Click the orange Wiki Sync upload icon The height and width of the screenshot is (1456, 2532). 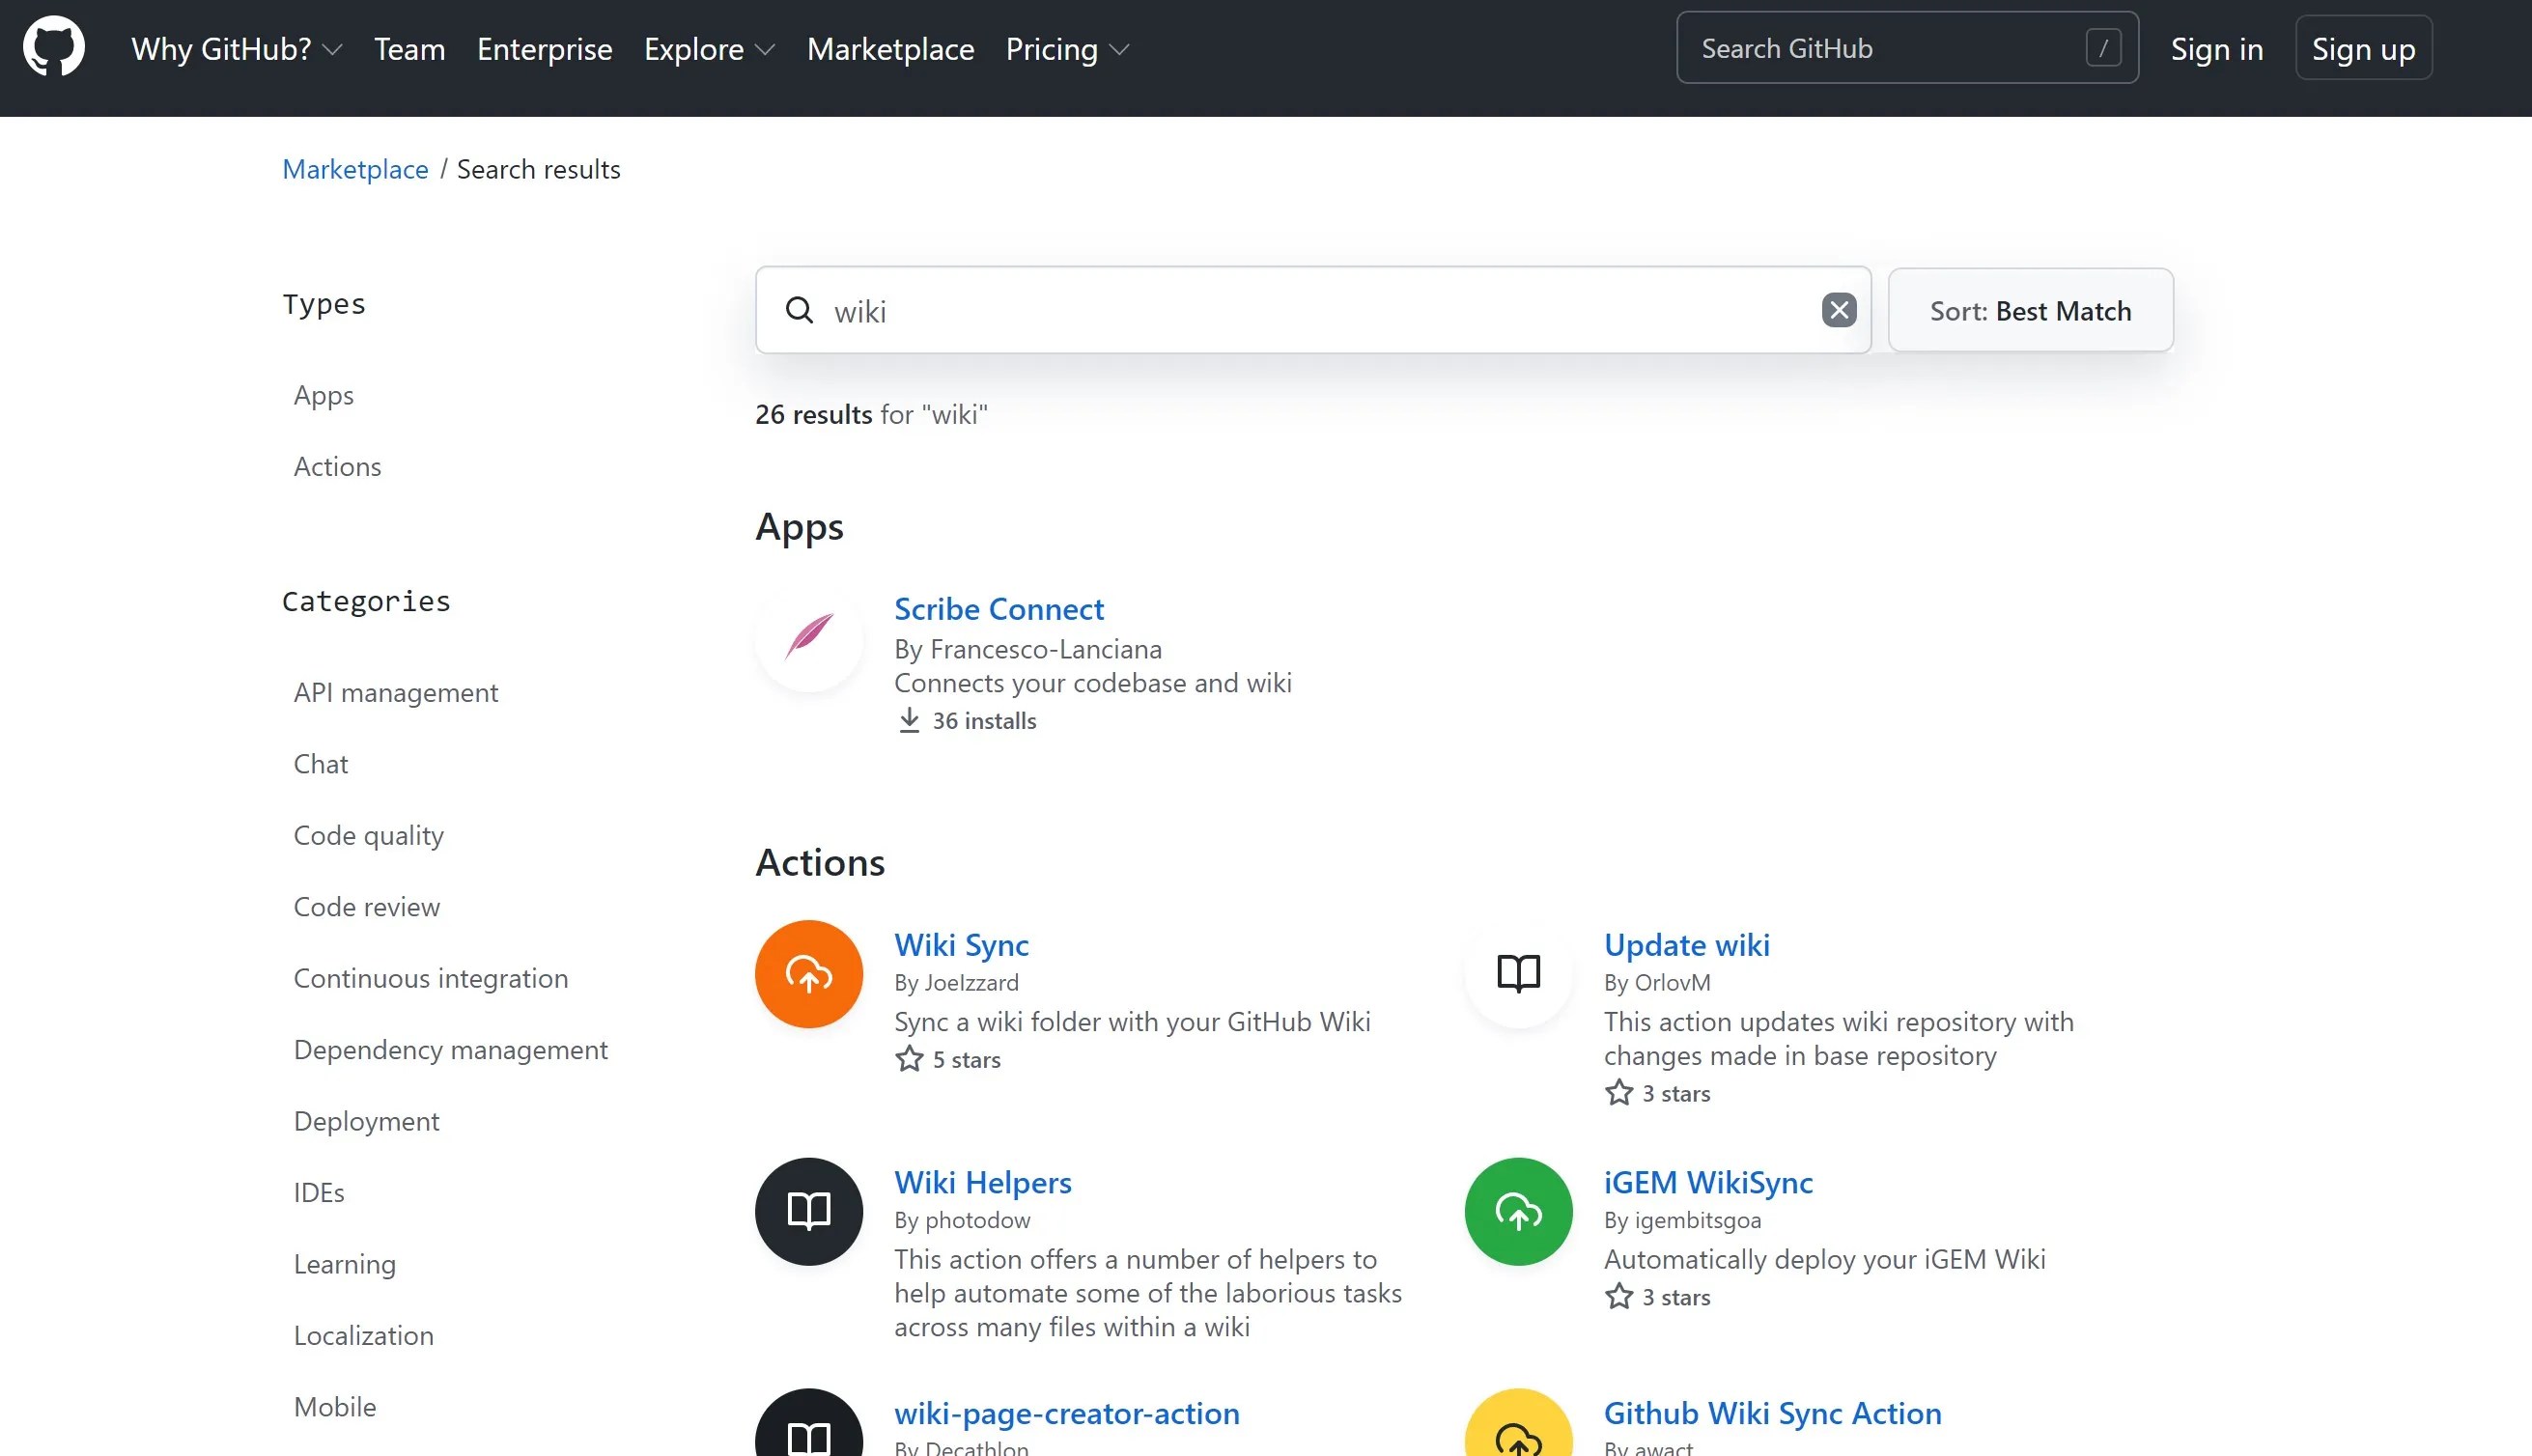point(808,973)
